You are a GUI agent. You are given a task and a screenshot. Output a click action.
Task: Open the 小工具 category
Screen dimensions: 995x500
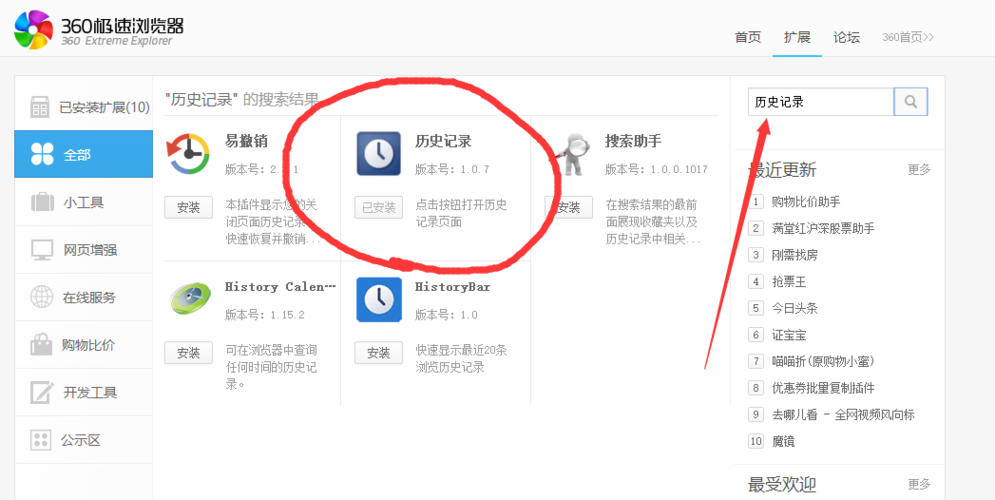[x=84, y=202]
